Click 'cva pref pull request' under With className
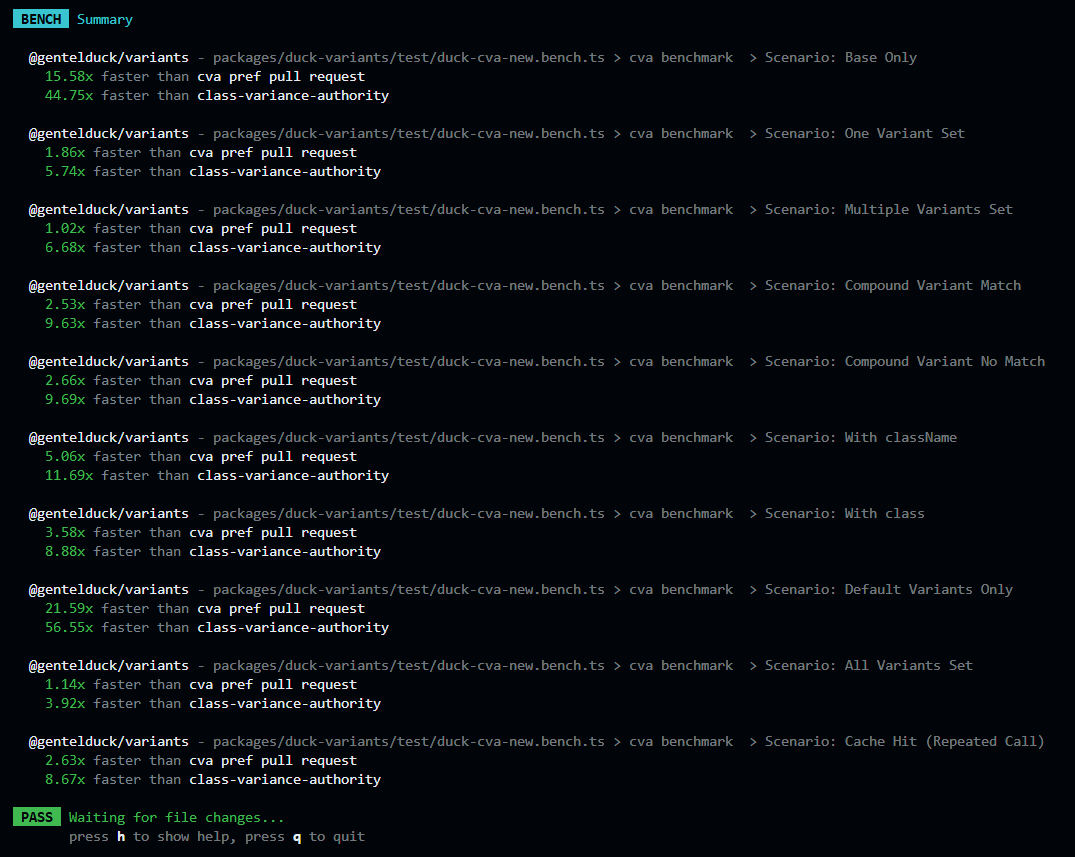1075x857 pixels. click(x=273, y=457)
